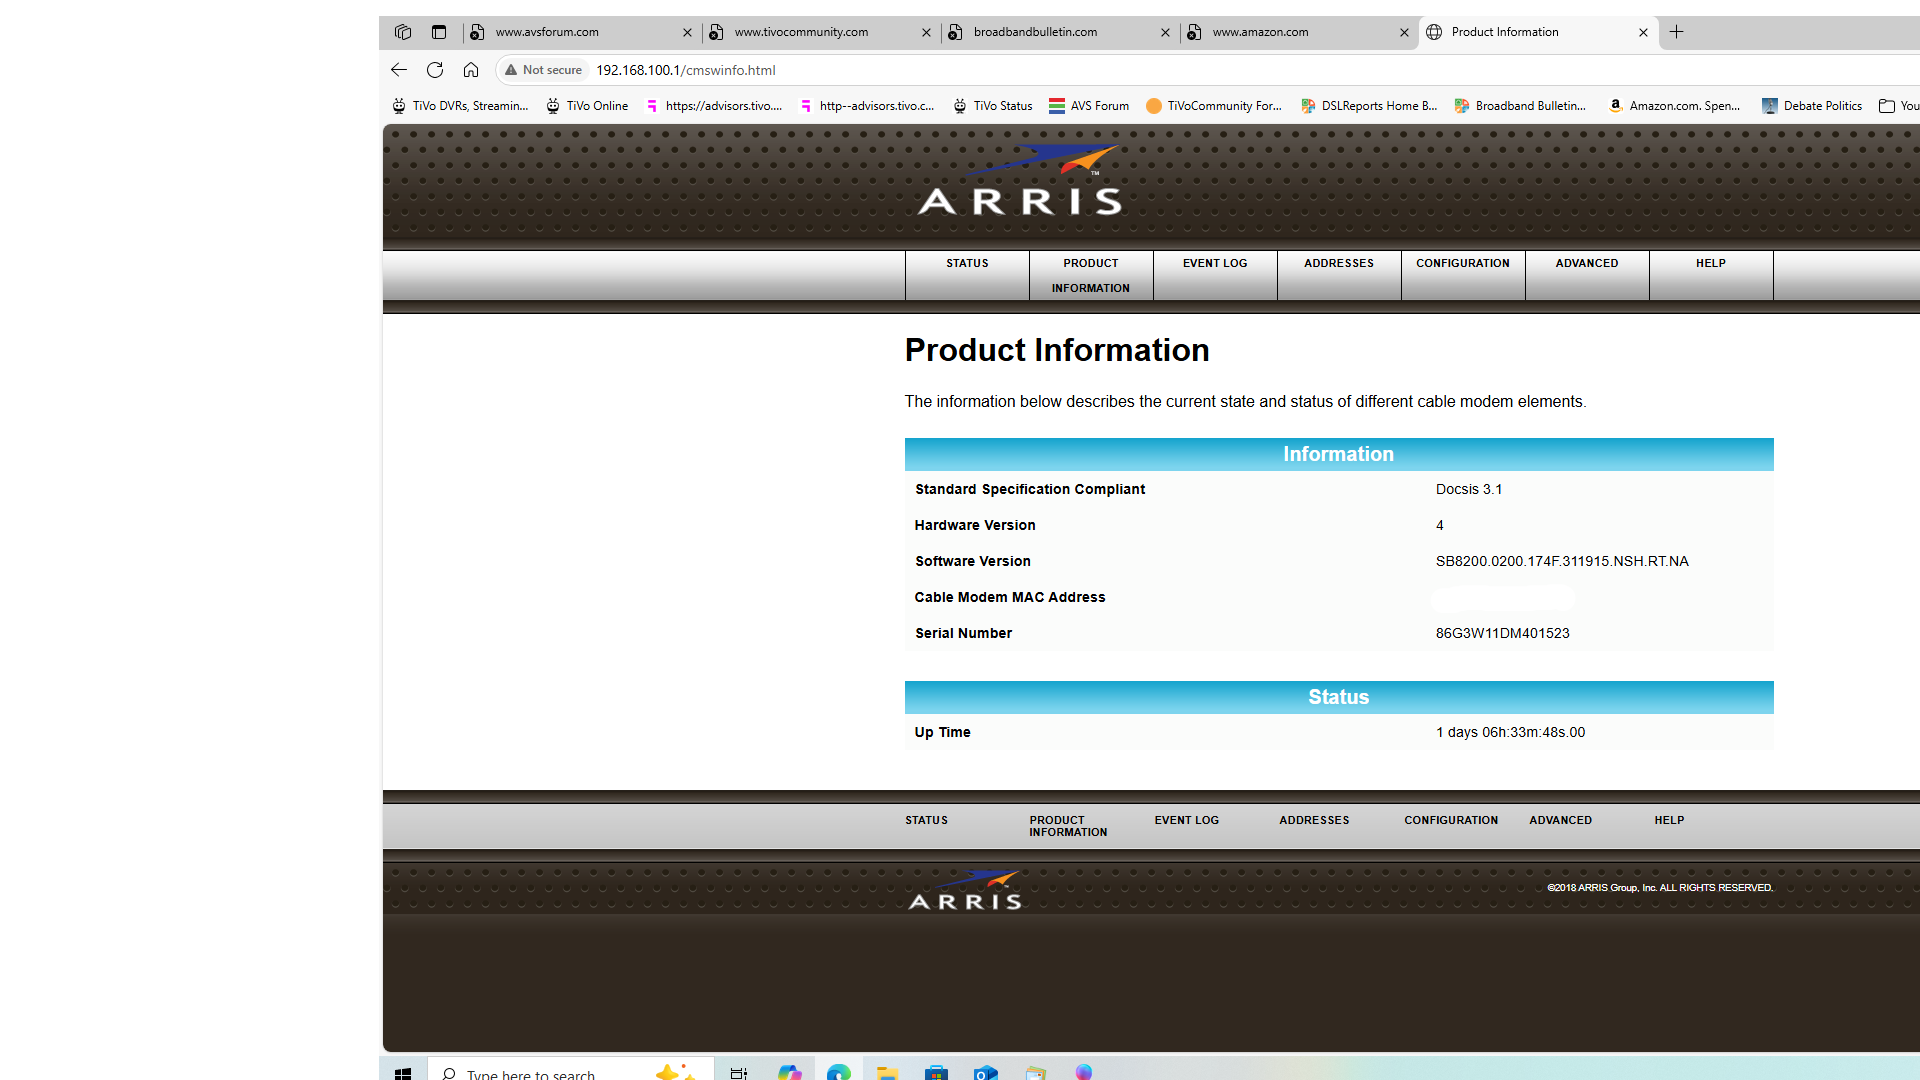Open the tab actions menu icon
The width and height of the screenshot is (1920, 1080).
coord(439,32)
